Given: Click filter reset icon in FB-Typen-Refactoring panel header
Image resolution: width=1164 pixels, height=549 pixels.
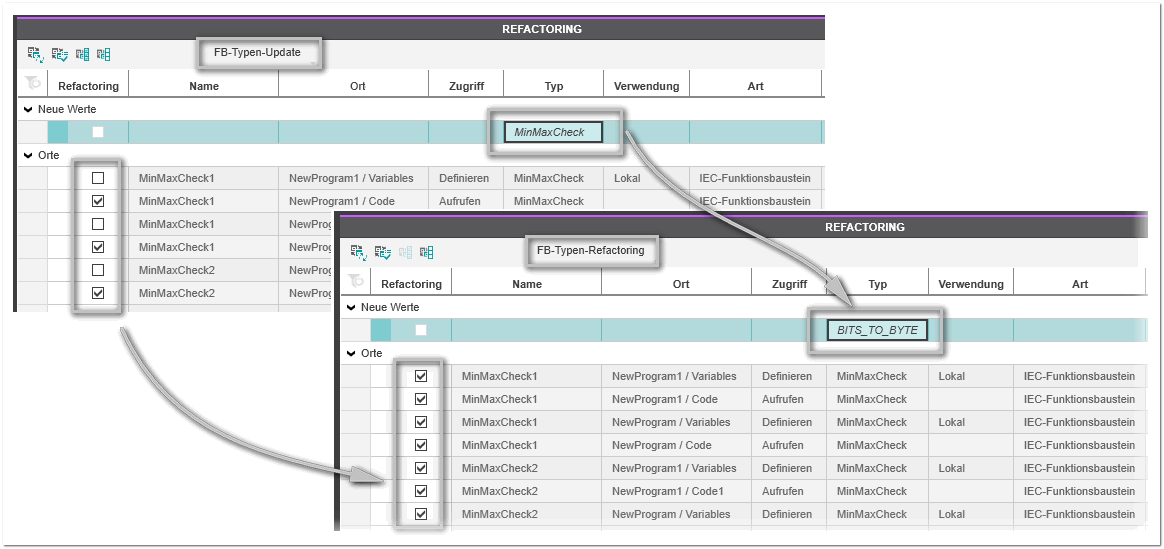Looking at the screenshot, I should 355,283.
